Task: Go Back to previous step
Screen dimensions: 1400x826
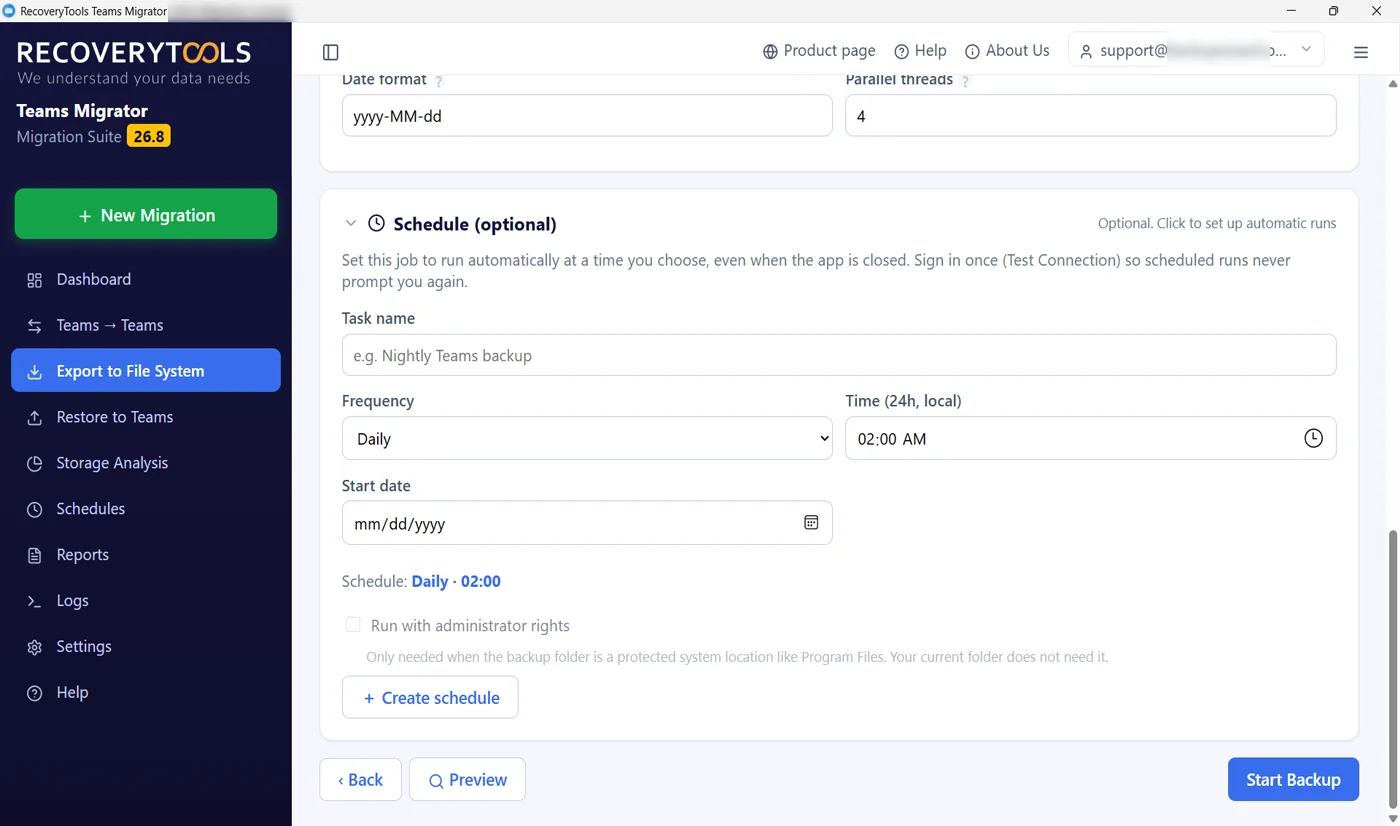Action: [360, 779]
